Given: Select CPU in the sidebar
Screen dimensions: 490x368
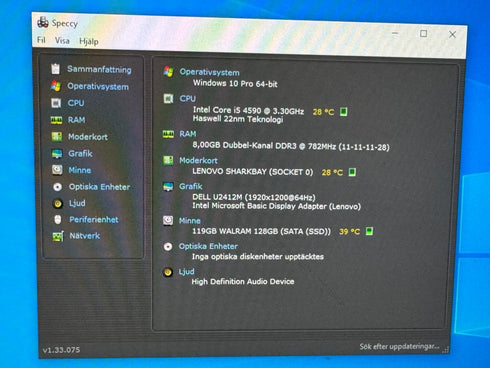Looking at the screenshot, I should (x=76, y=103).
